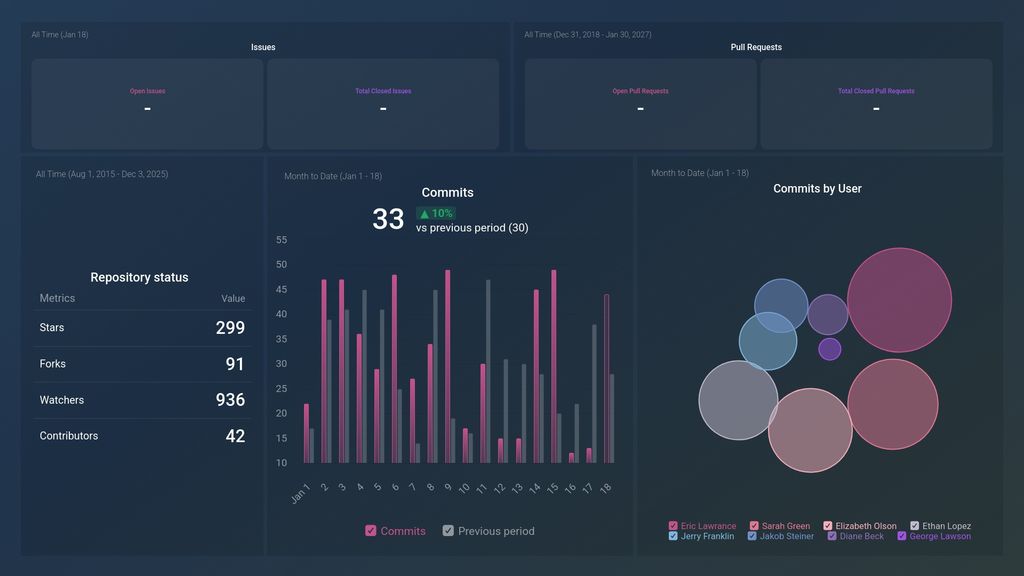Click the Open Pull Requests card
Viewport: 1024px width, 576px height.
(x=641, y=104)
